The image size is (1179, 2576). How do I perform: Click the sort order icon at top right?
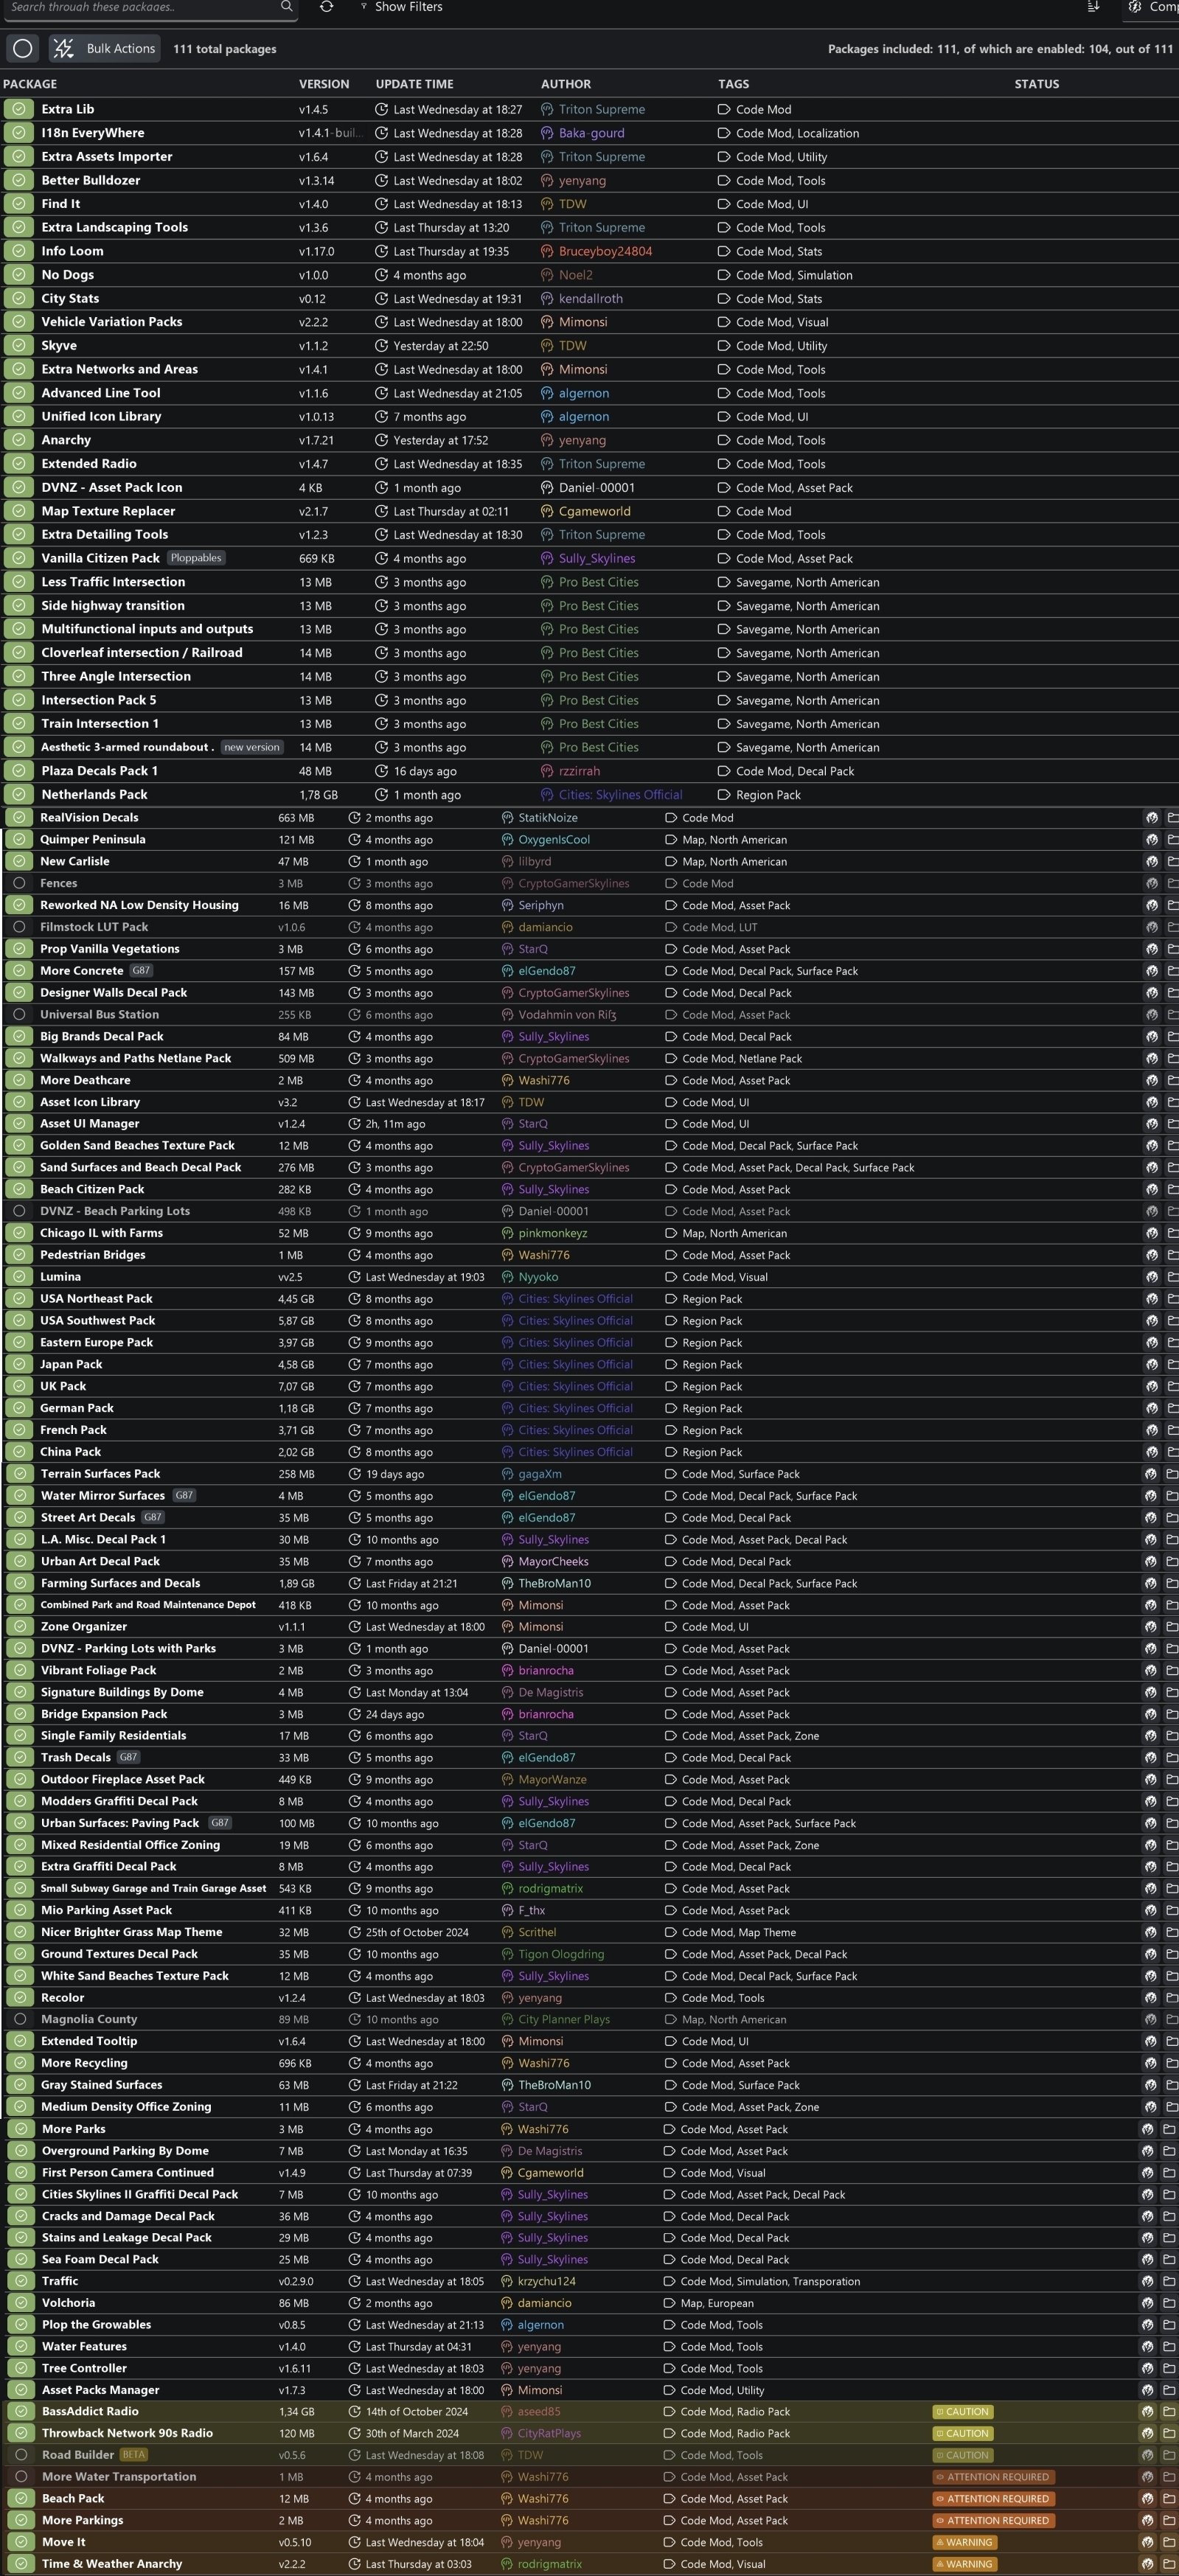click(x=1093, y=7)
